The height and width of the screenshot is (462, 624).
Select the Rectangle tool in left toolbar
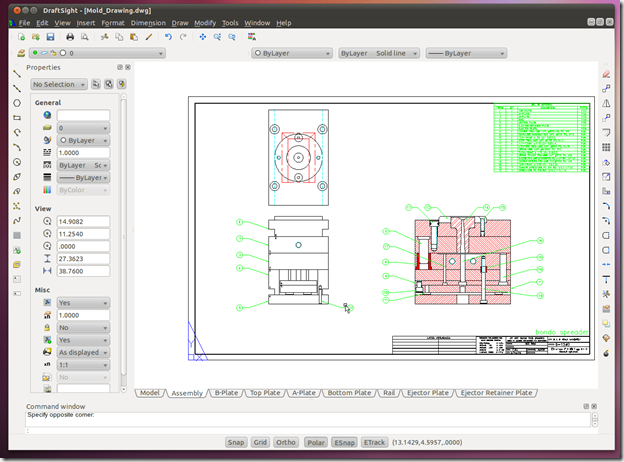point(17,118)
